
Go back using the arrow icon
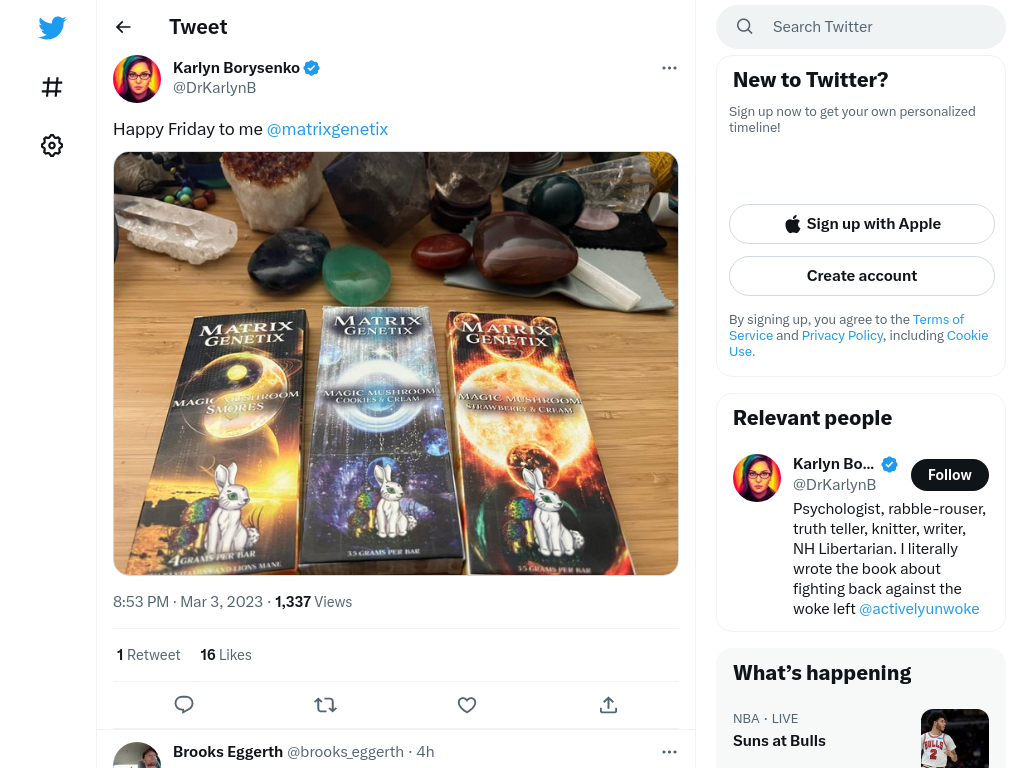click(123, 27)
